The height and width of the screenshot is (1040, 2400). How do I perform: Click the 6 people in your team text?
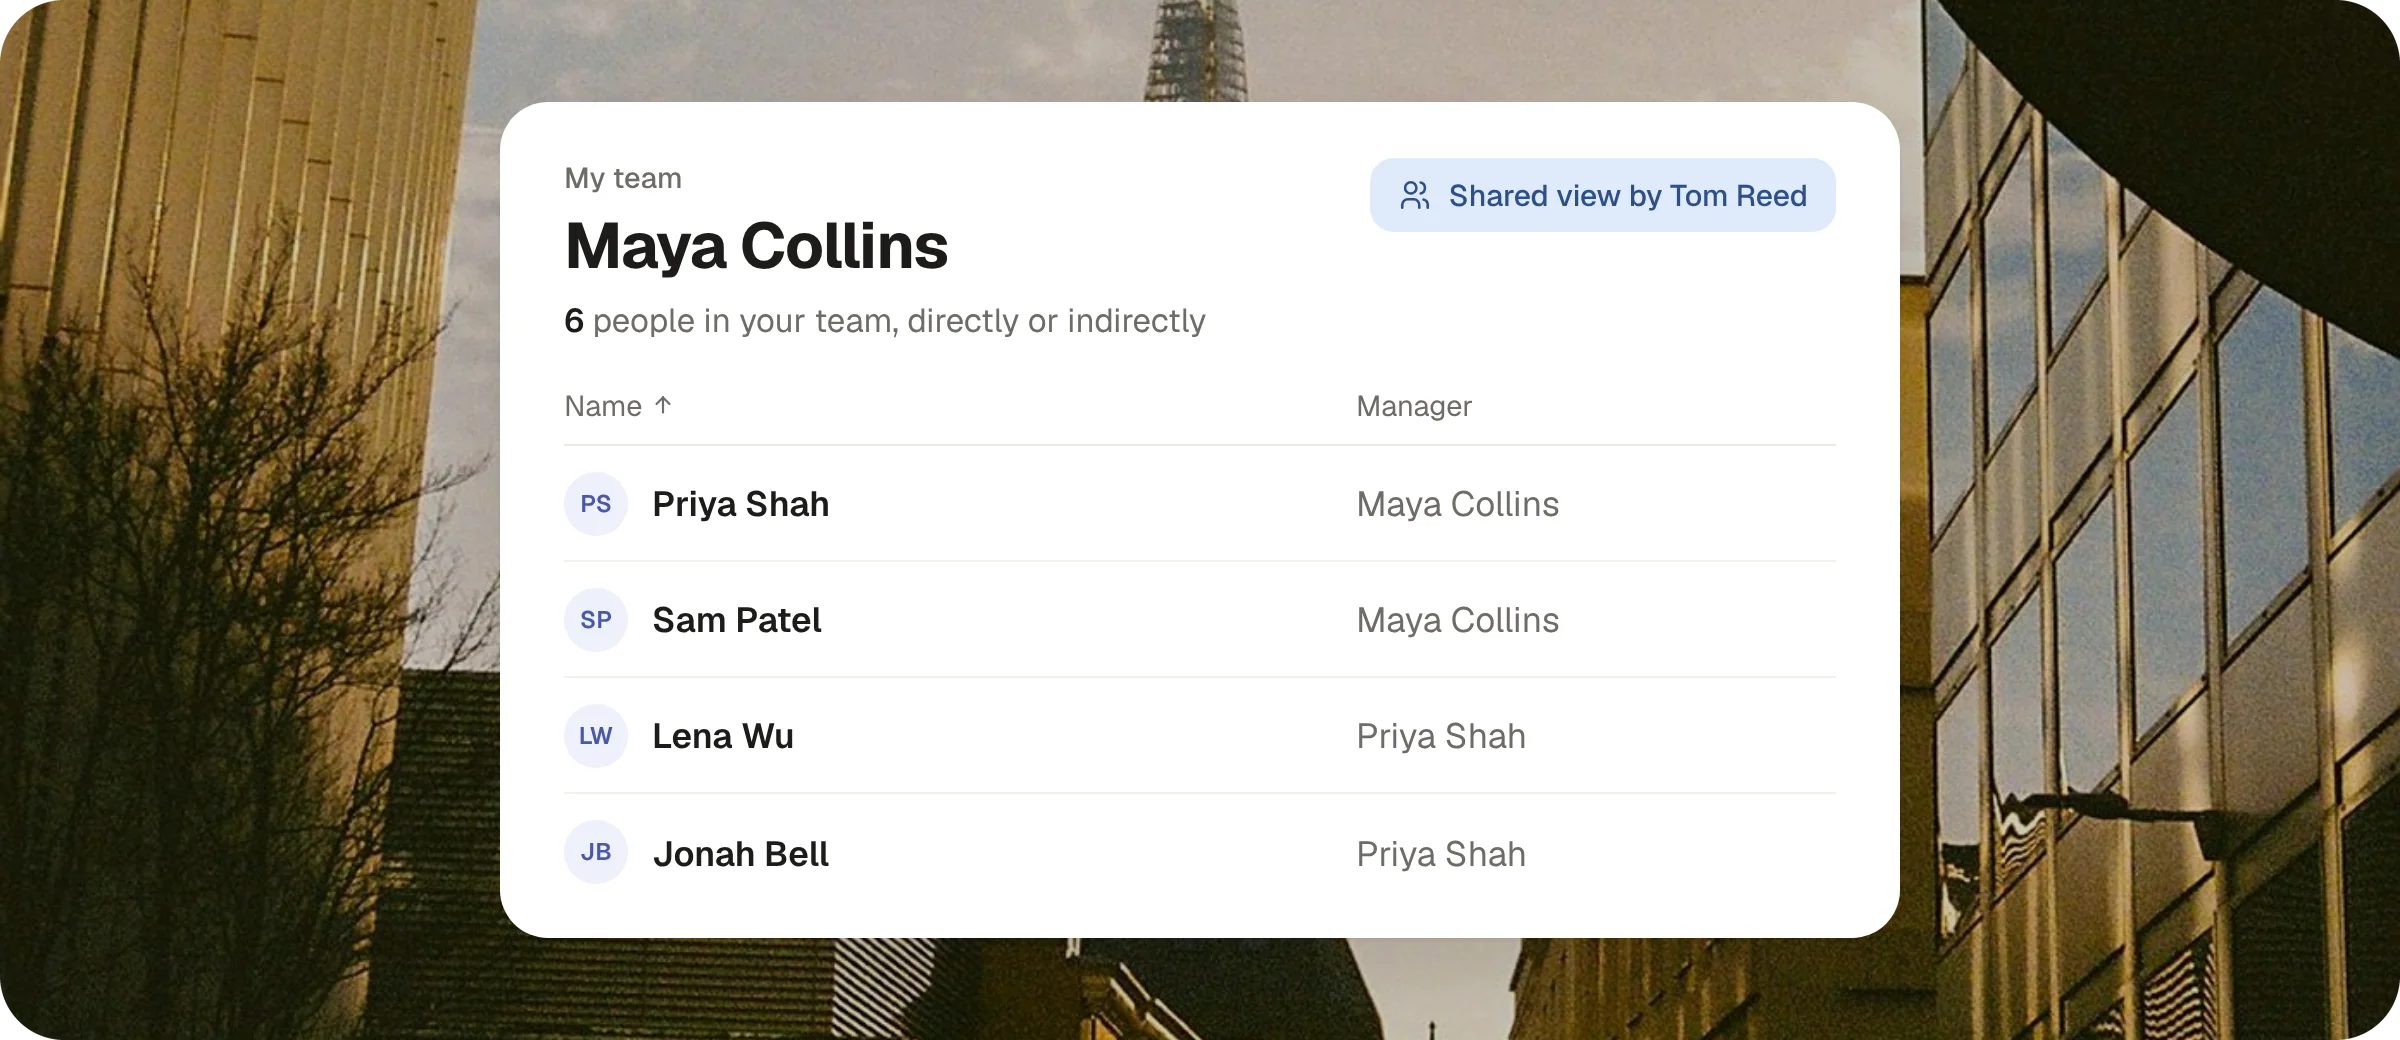point(885,321)
